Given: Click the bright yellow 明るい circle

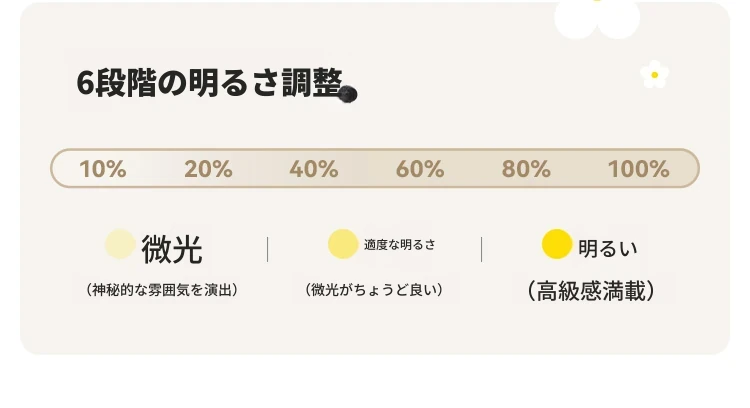Looking at the screenshot, I should [x=557, y=244].
